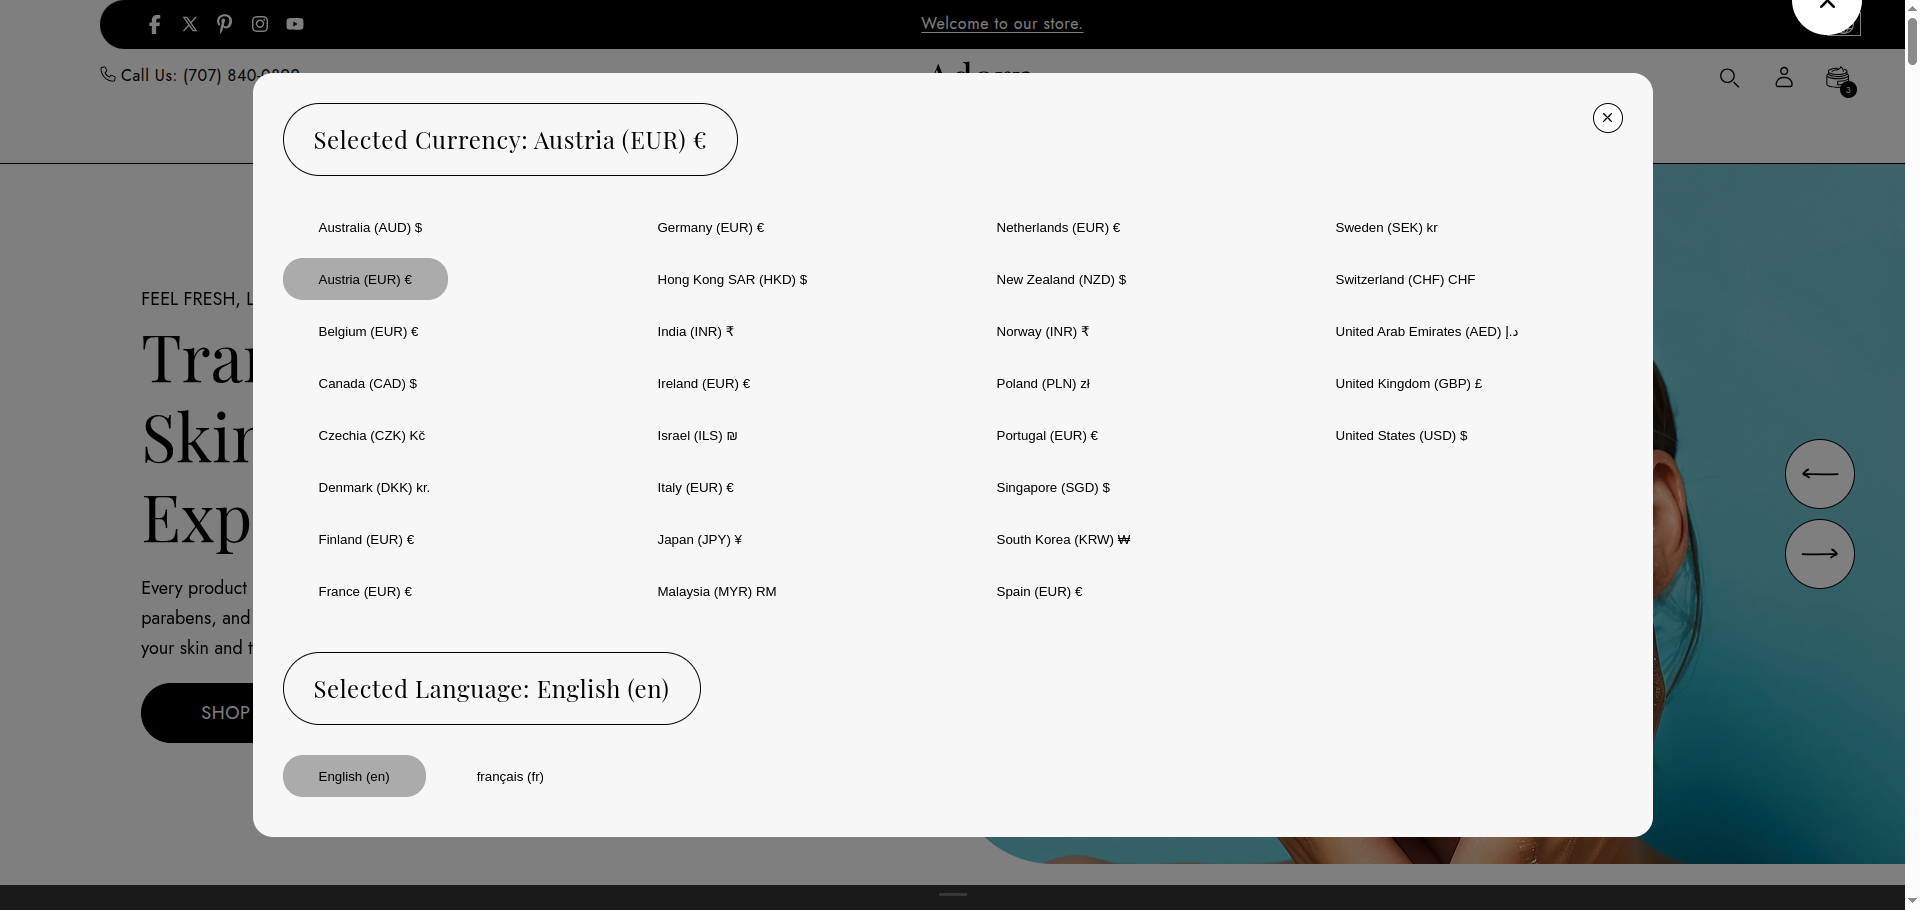
Task: Select Austria (EUR) € currency
Action: (x=365, y=279)
